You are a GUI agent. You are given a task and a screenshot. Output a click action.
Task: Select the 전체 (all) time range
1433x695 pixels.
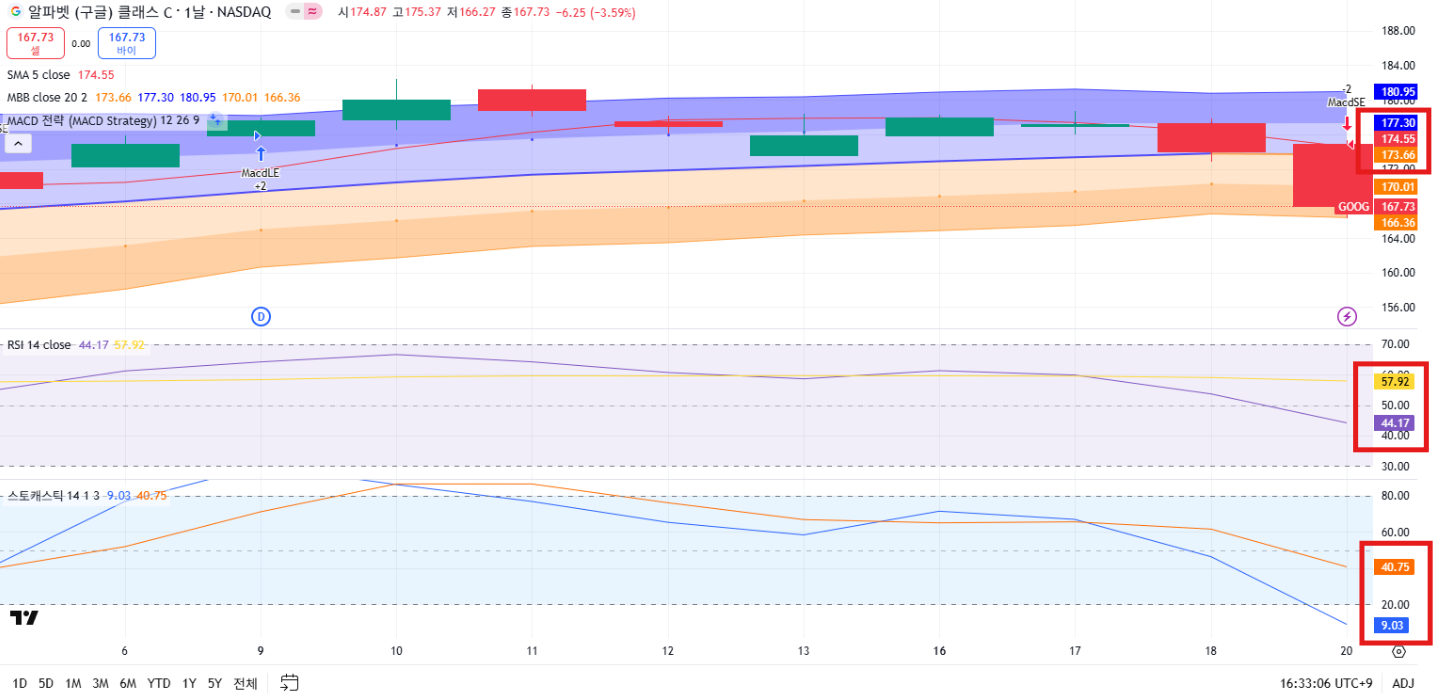(245, 684)
